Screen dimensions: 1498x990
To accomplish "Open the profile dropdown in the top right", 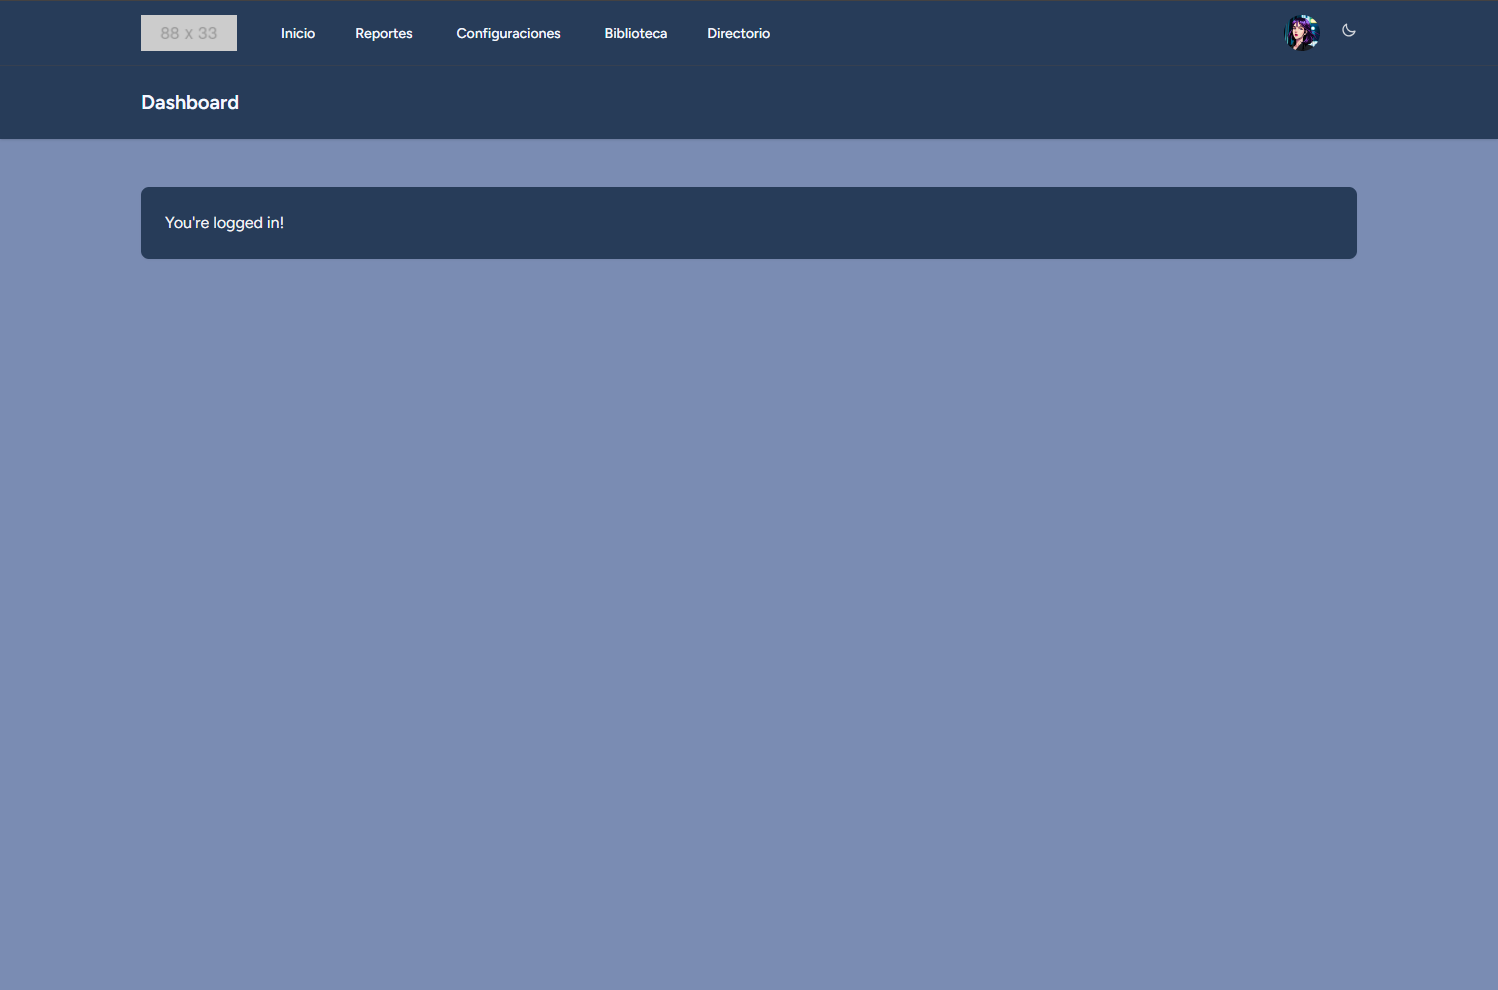I will (x=1301, y=31).
